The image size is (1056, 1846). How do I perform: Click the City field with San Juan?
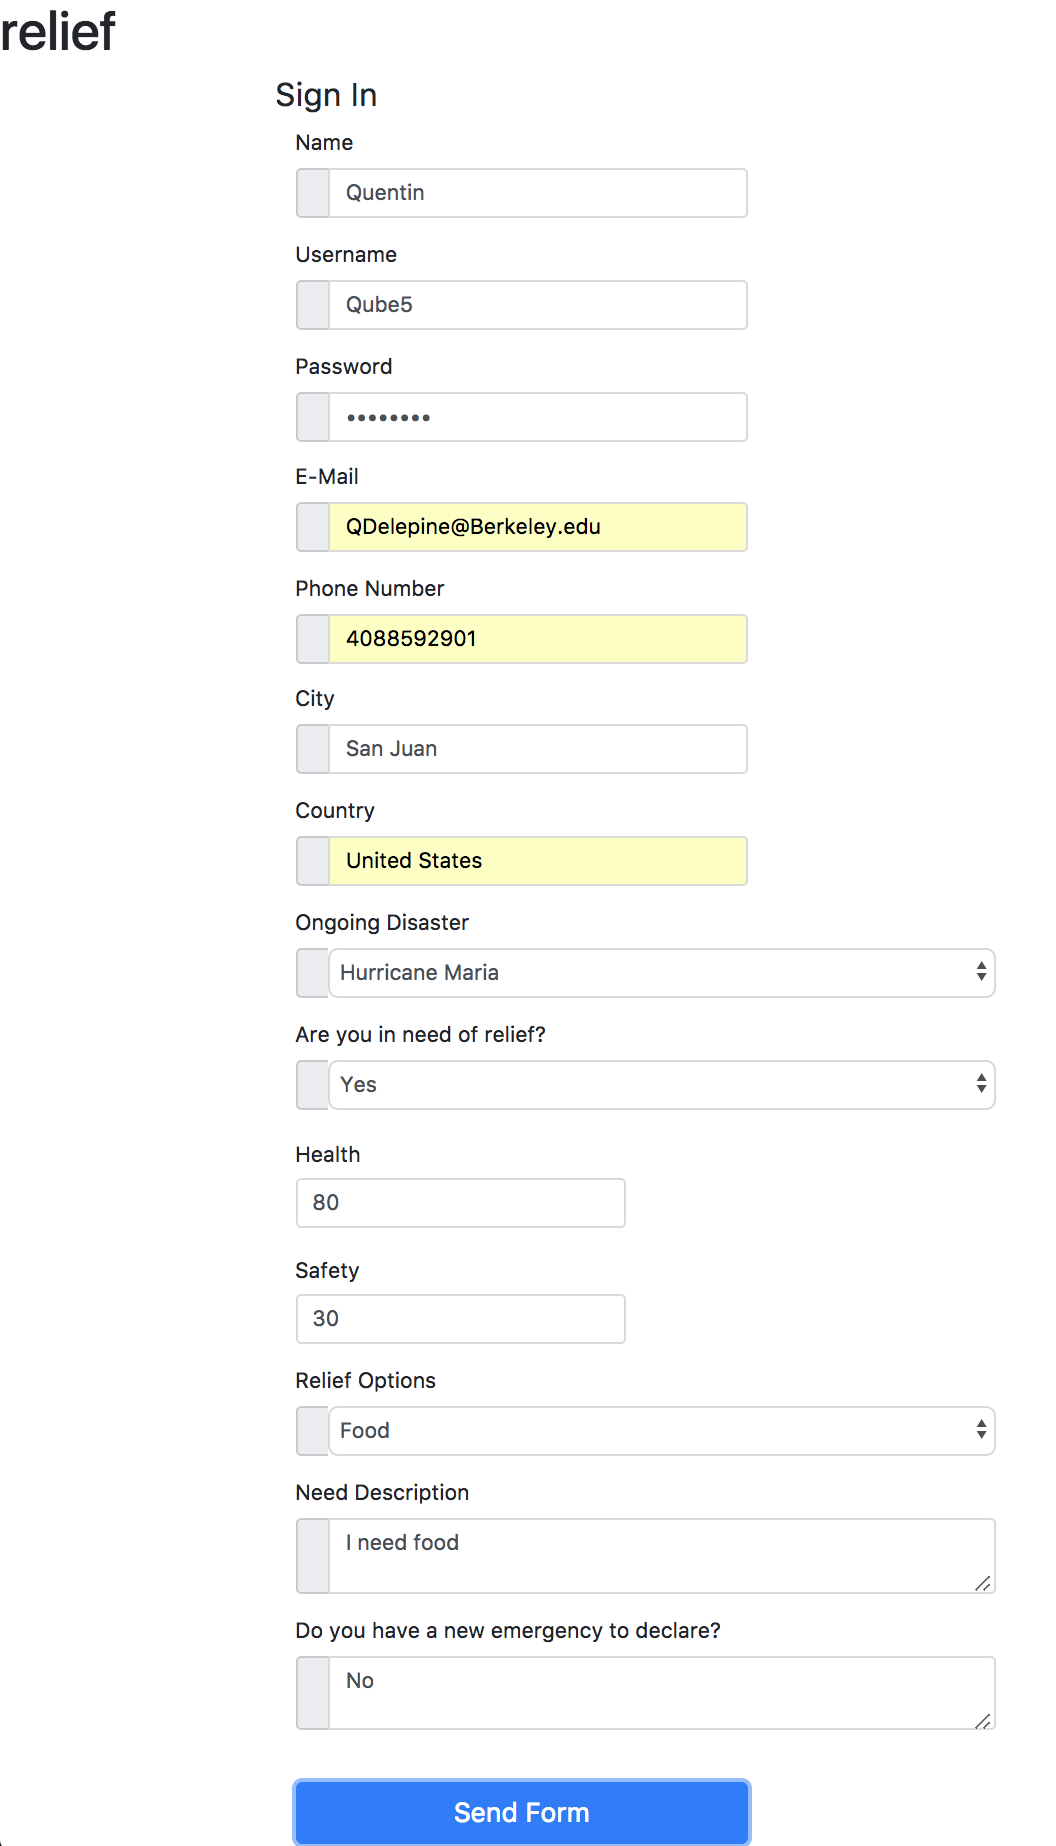coord(537,749)
